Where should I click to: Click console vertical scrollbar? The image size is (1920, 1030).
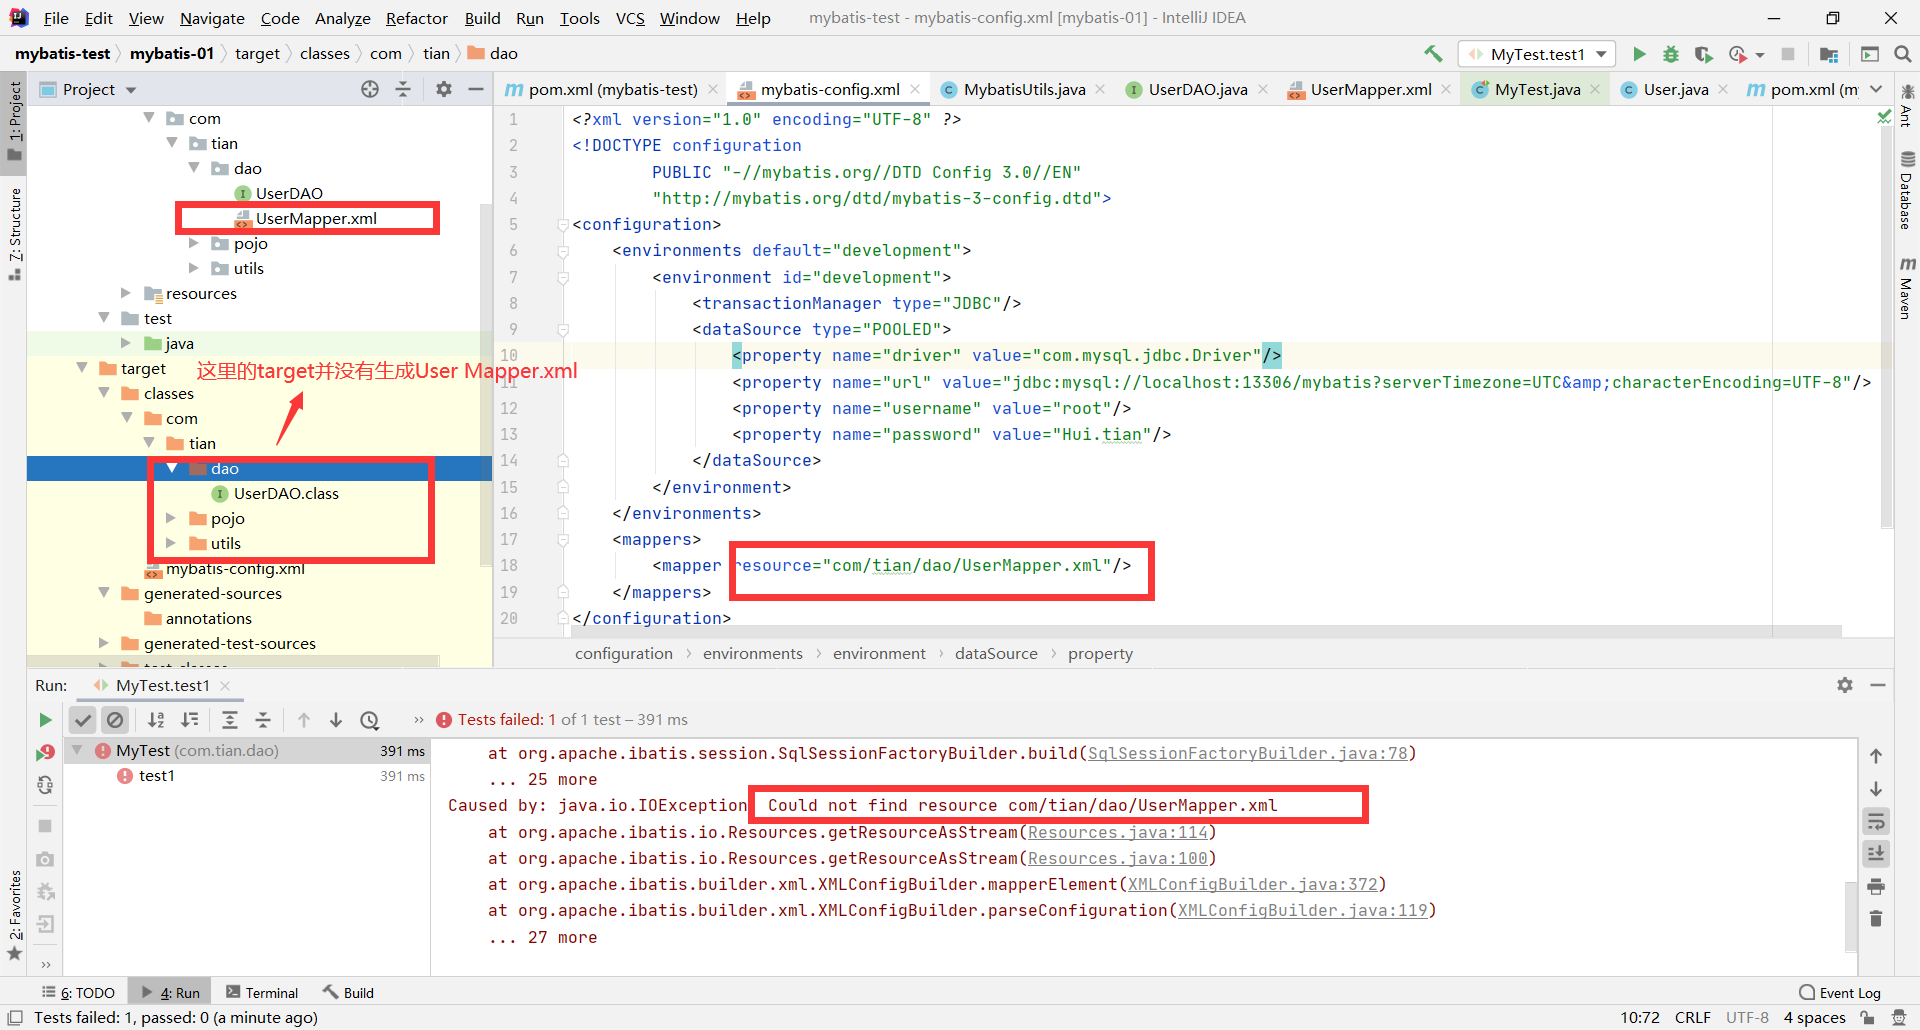1851,918
